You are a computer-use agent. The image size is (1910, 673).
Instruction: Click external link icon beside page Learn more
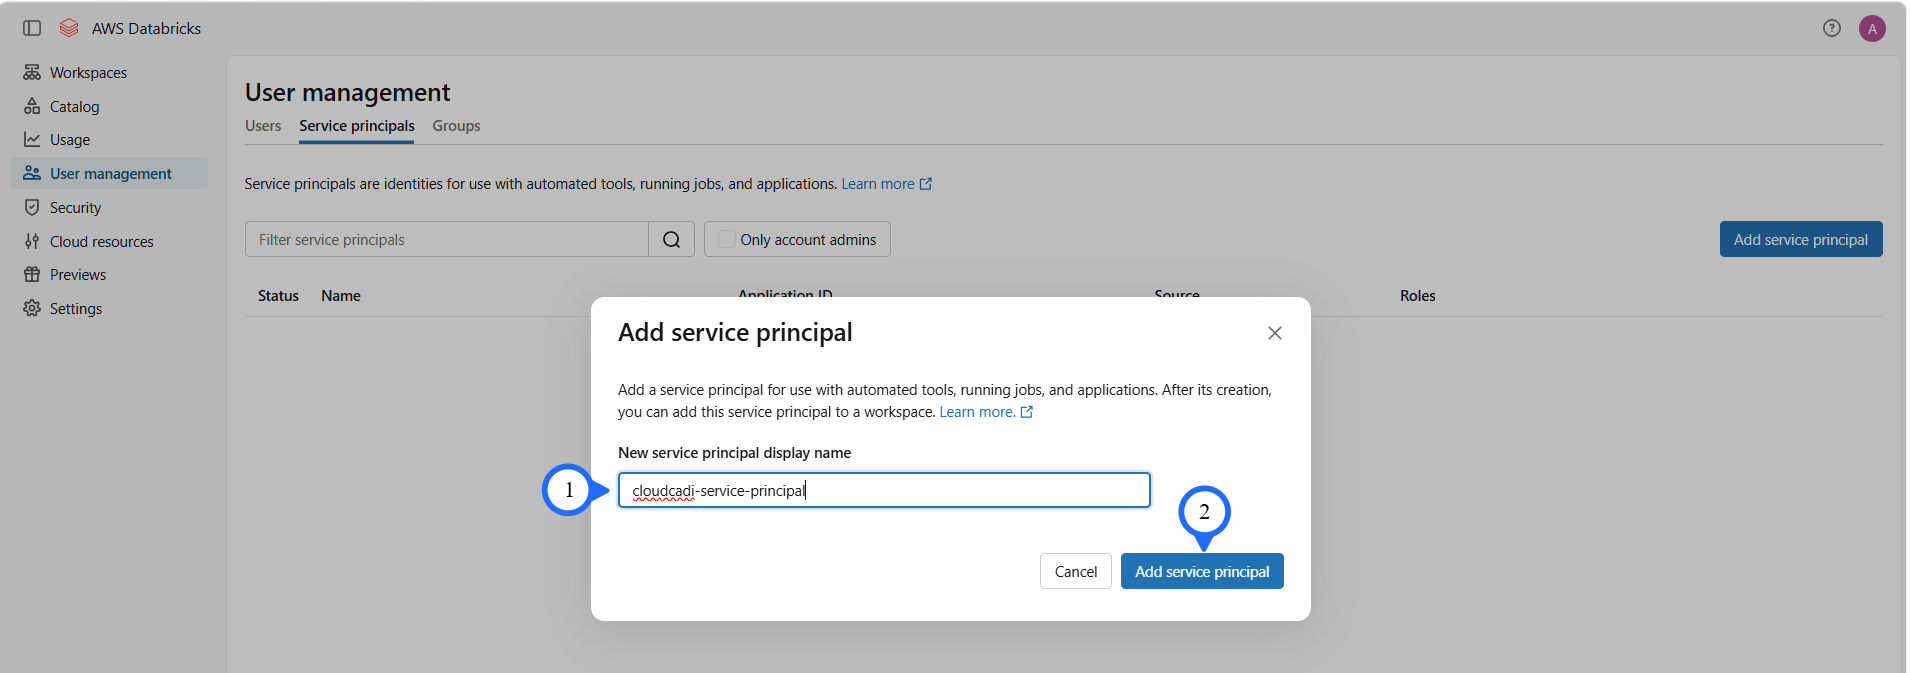[x=926, y=184]
